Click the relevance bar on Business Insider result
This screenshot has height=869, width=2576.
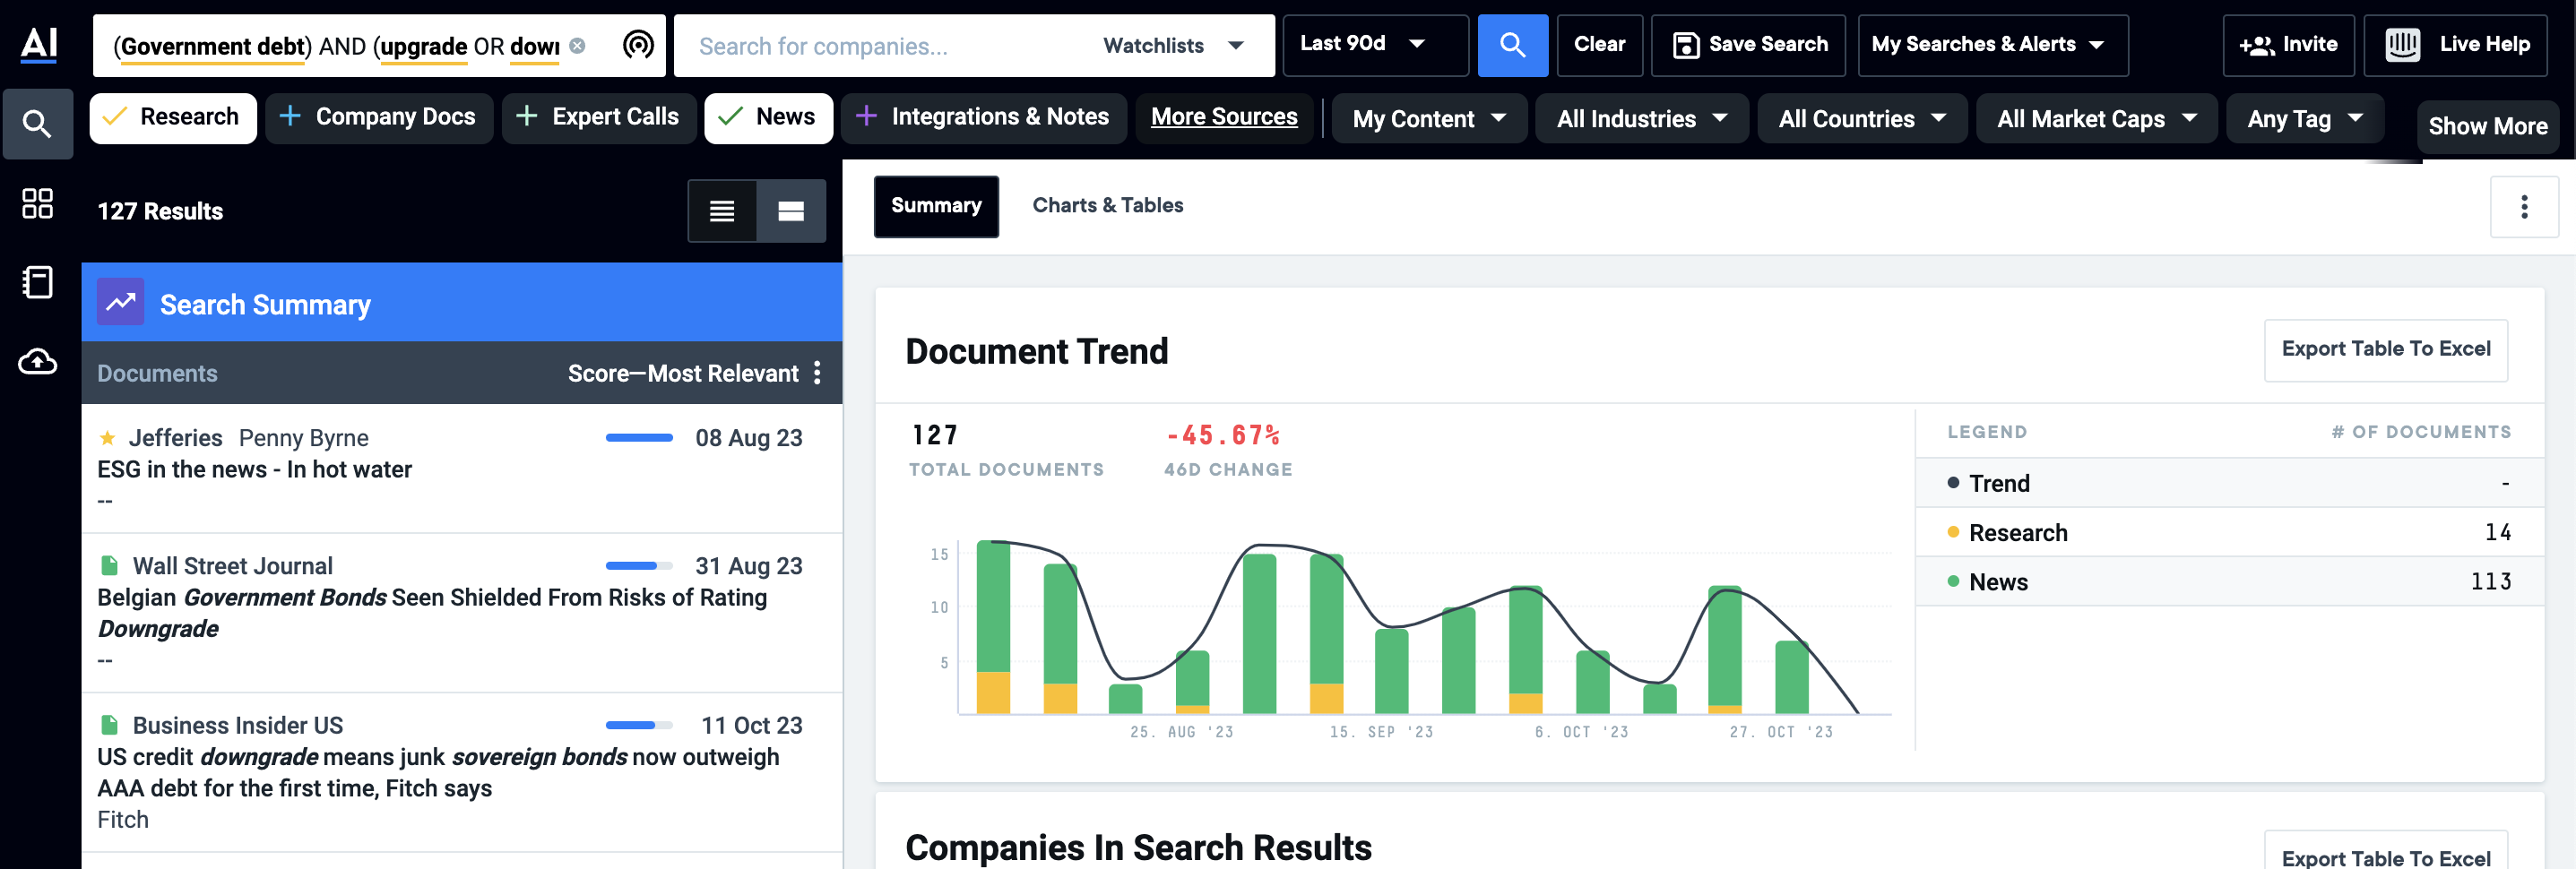click(639, 725)
